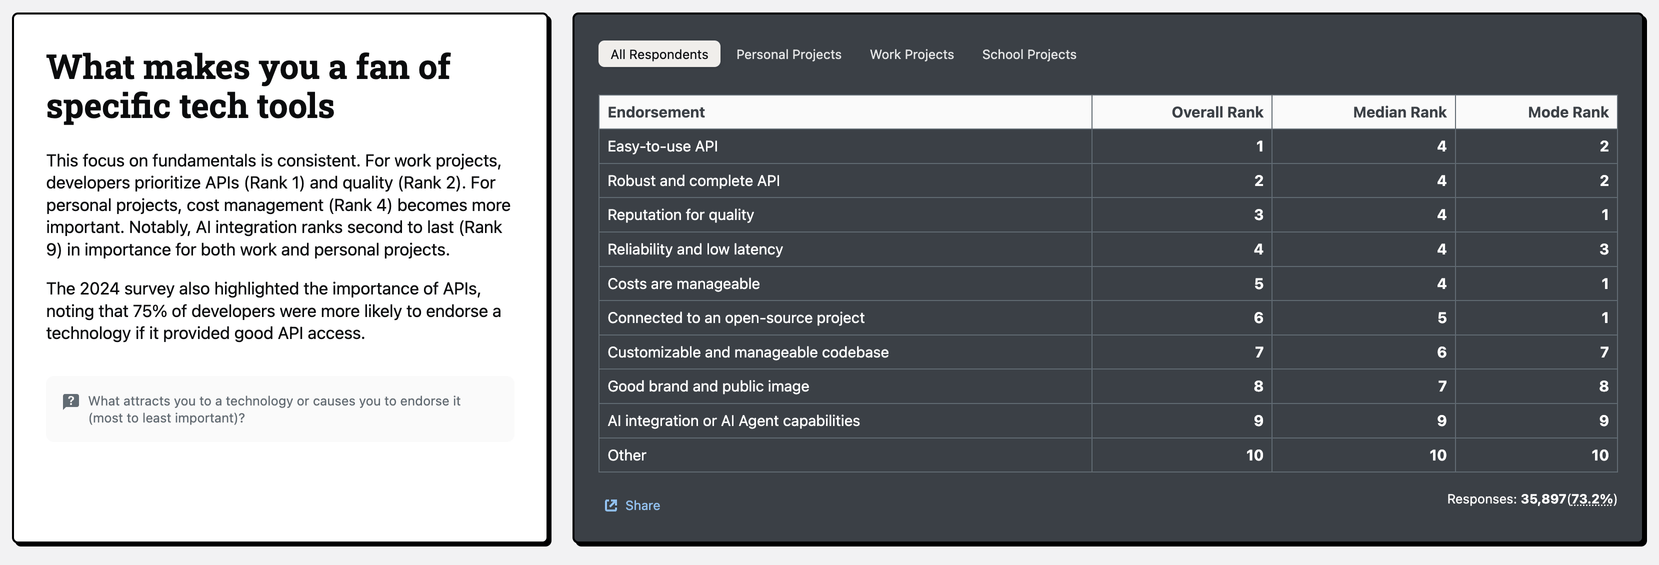The width and height of the screenshot is (1659, 565).
Task: Show the School Projects tab
Action: point(1029,54)
